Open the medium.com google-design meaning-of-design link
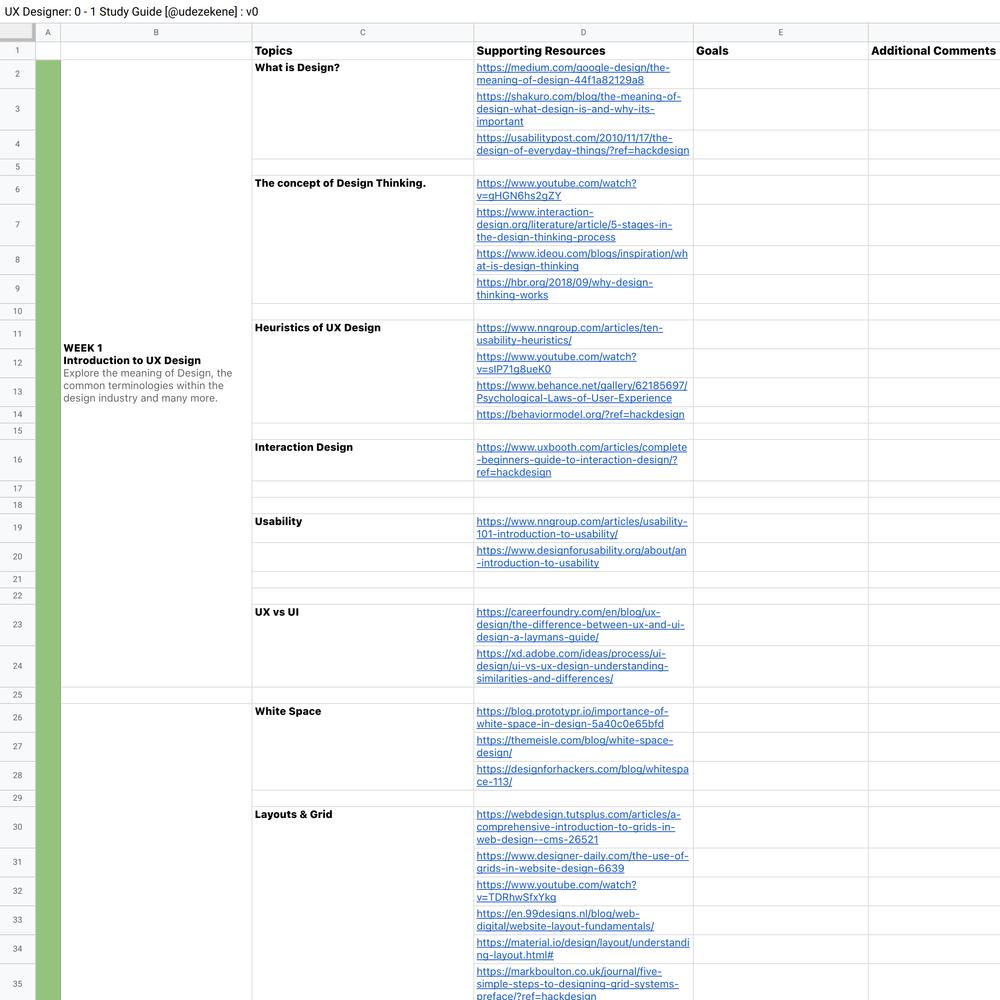The image size is (1000, 1000). click(x=573, y=74)
